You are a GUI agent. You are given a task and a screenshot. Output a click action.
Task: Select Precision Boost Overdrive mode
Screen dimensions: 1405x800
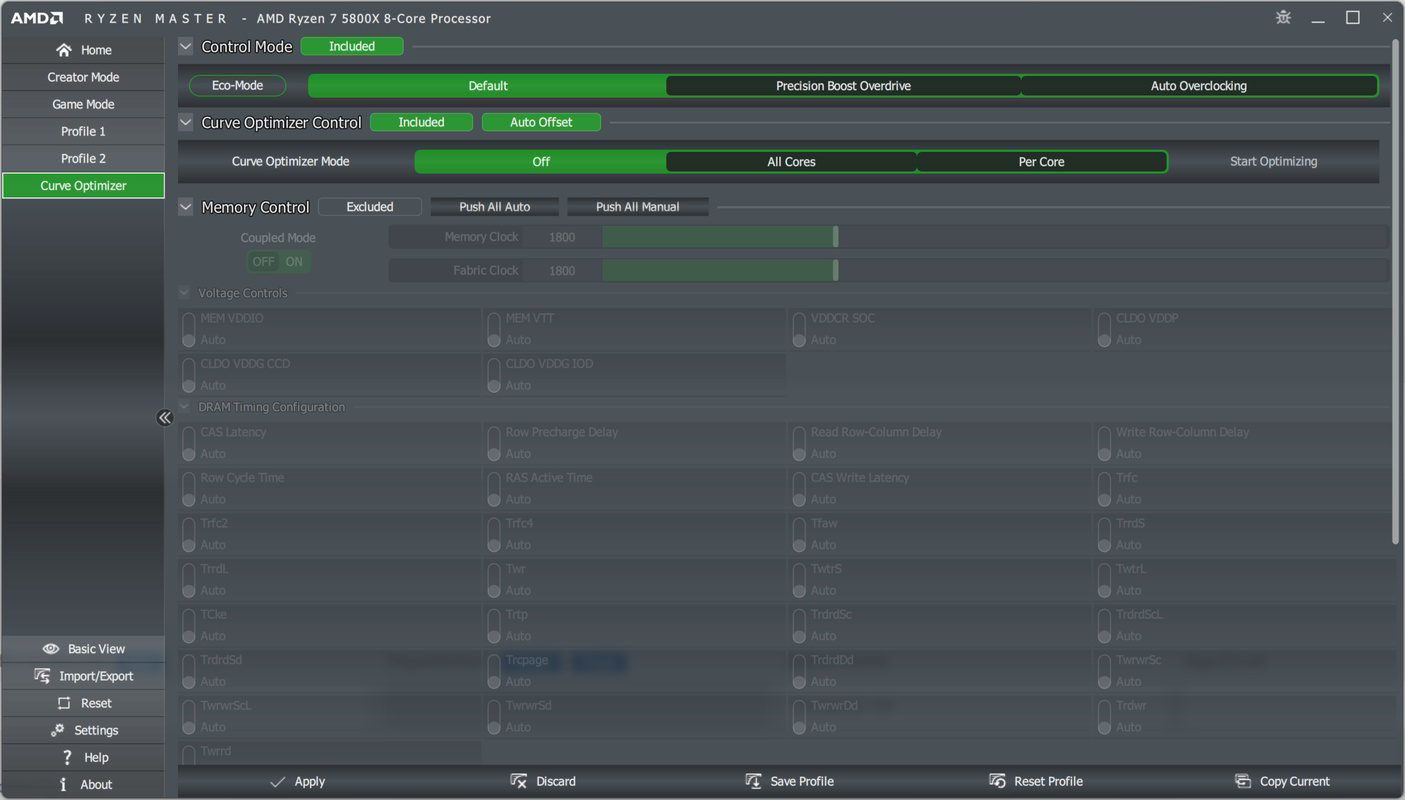click(x=843, y=86)
